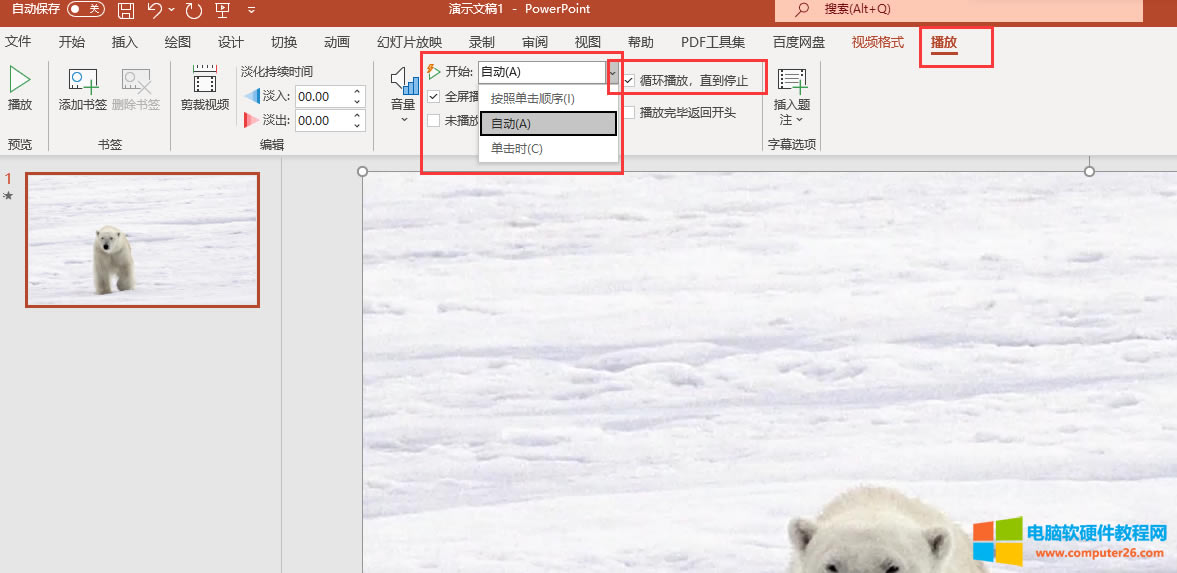
Task: Expand the Start (开始) dropdown arrow
Action: (x=613, y=72)
